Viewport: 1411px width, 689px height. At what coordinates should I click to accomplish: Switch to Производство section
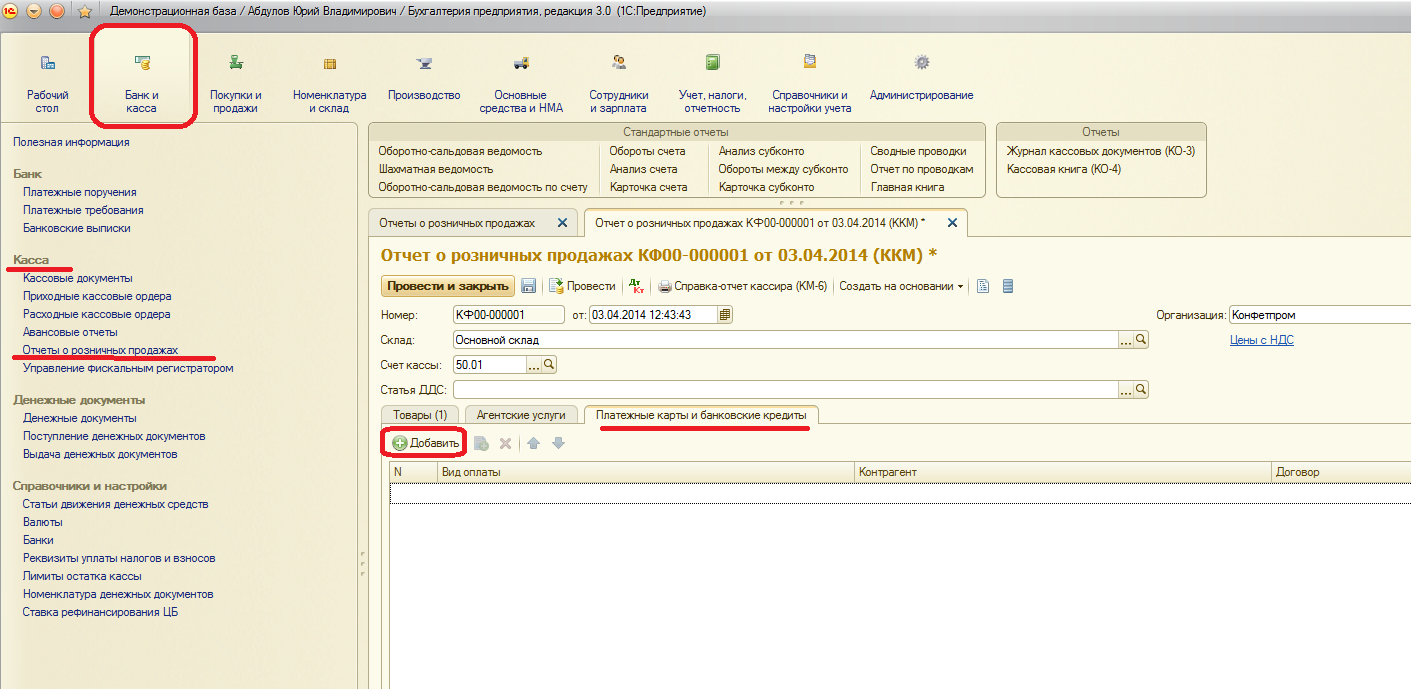point(424,77)
